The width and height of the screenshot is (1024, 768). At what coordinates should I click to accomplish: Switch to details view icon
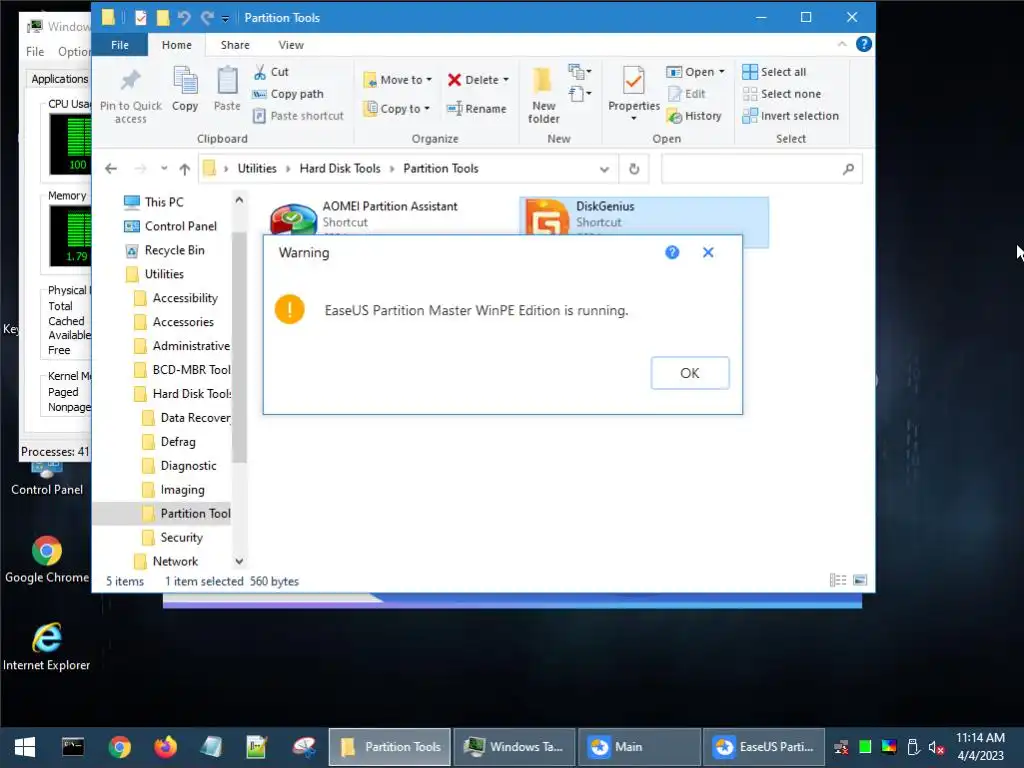point(838,580)
